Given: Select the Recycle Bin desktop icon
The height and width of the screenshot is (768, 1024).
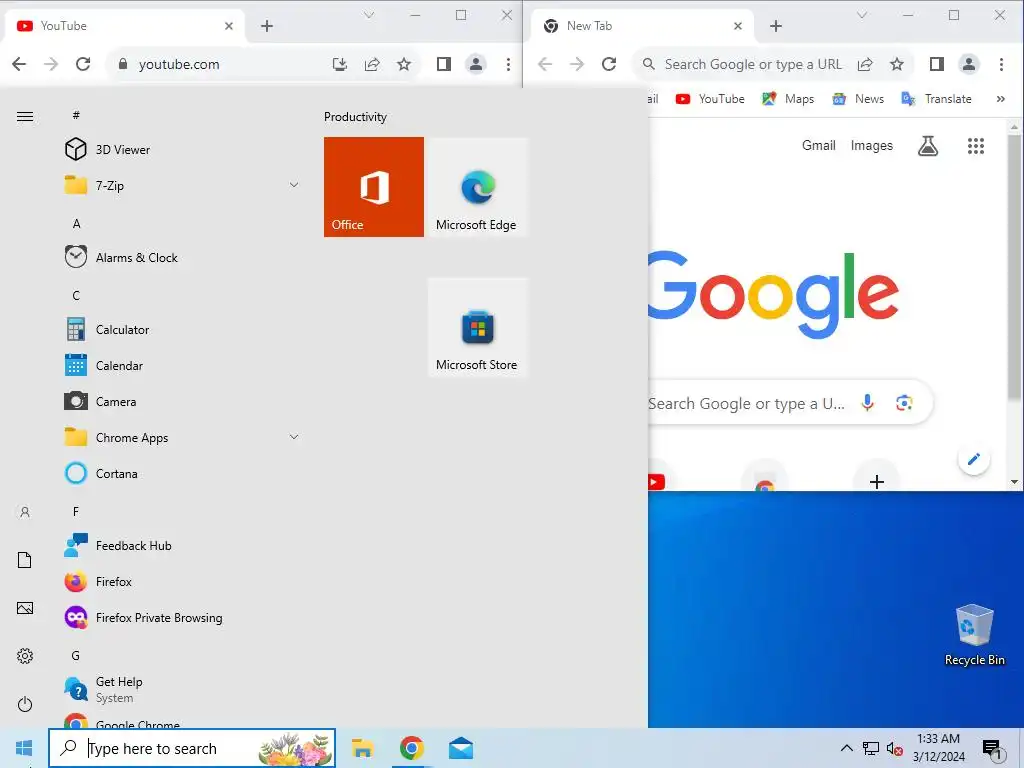Looking at the screenshot, I should pos(974,635).
